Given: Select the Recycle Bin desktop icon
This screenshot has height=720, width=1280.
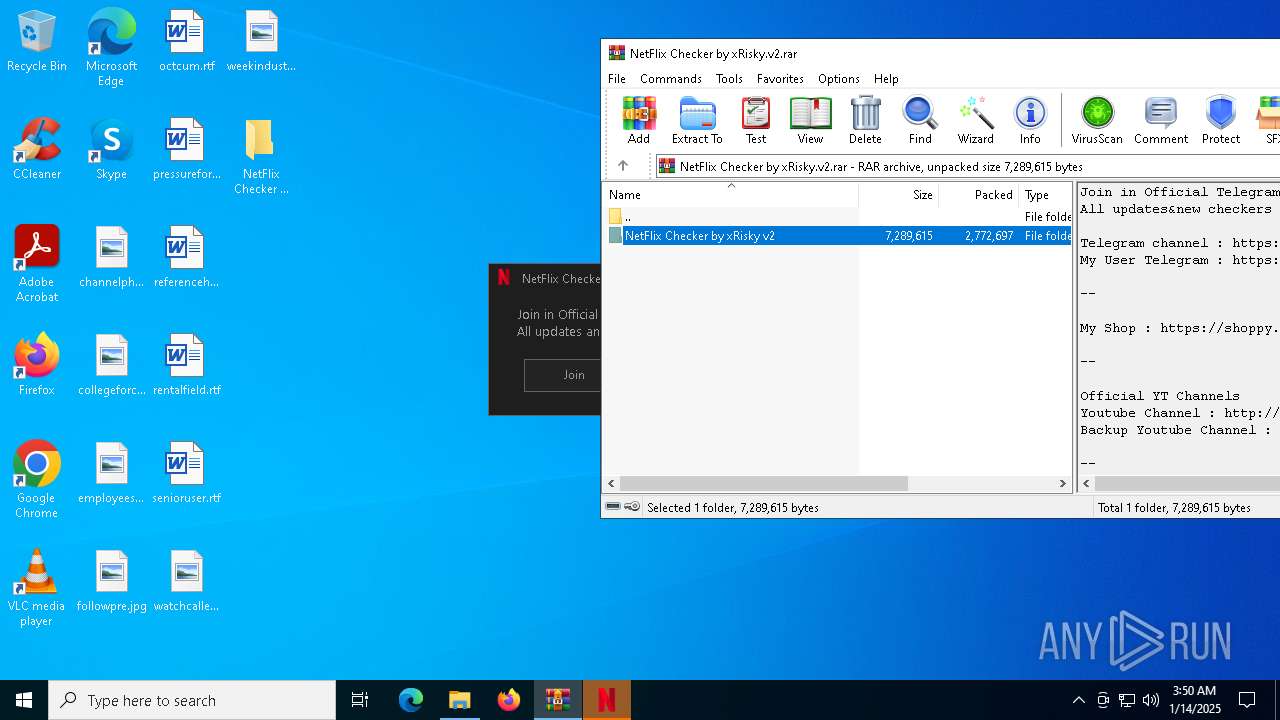Looking at the screenshot, I should 37,42.
